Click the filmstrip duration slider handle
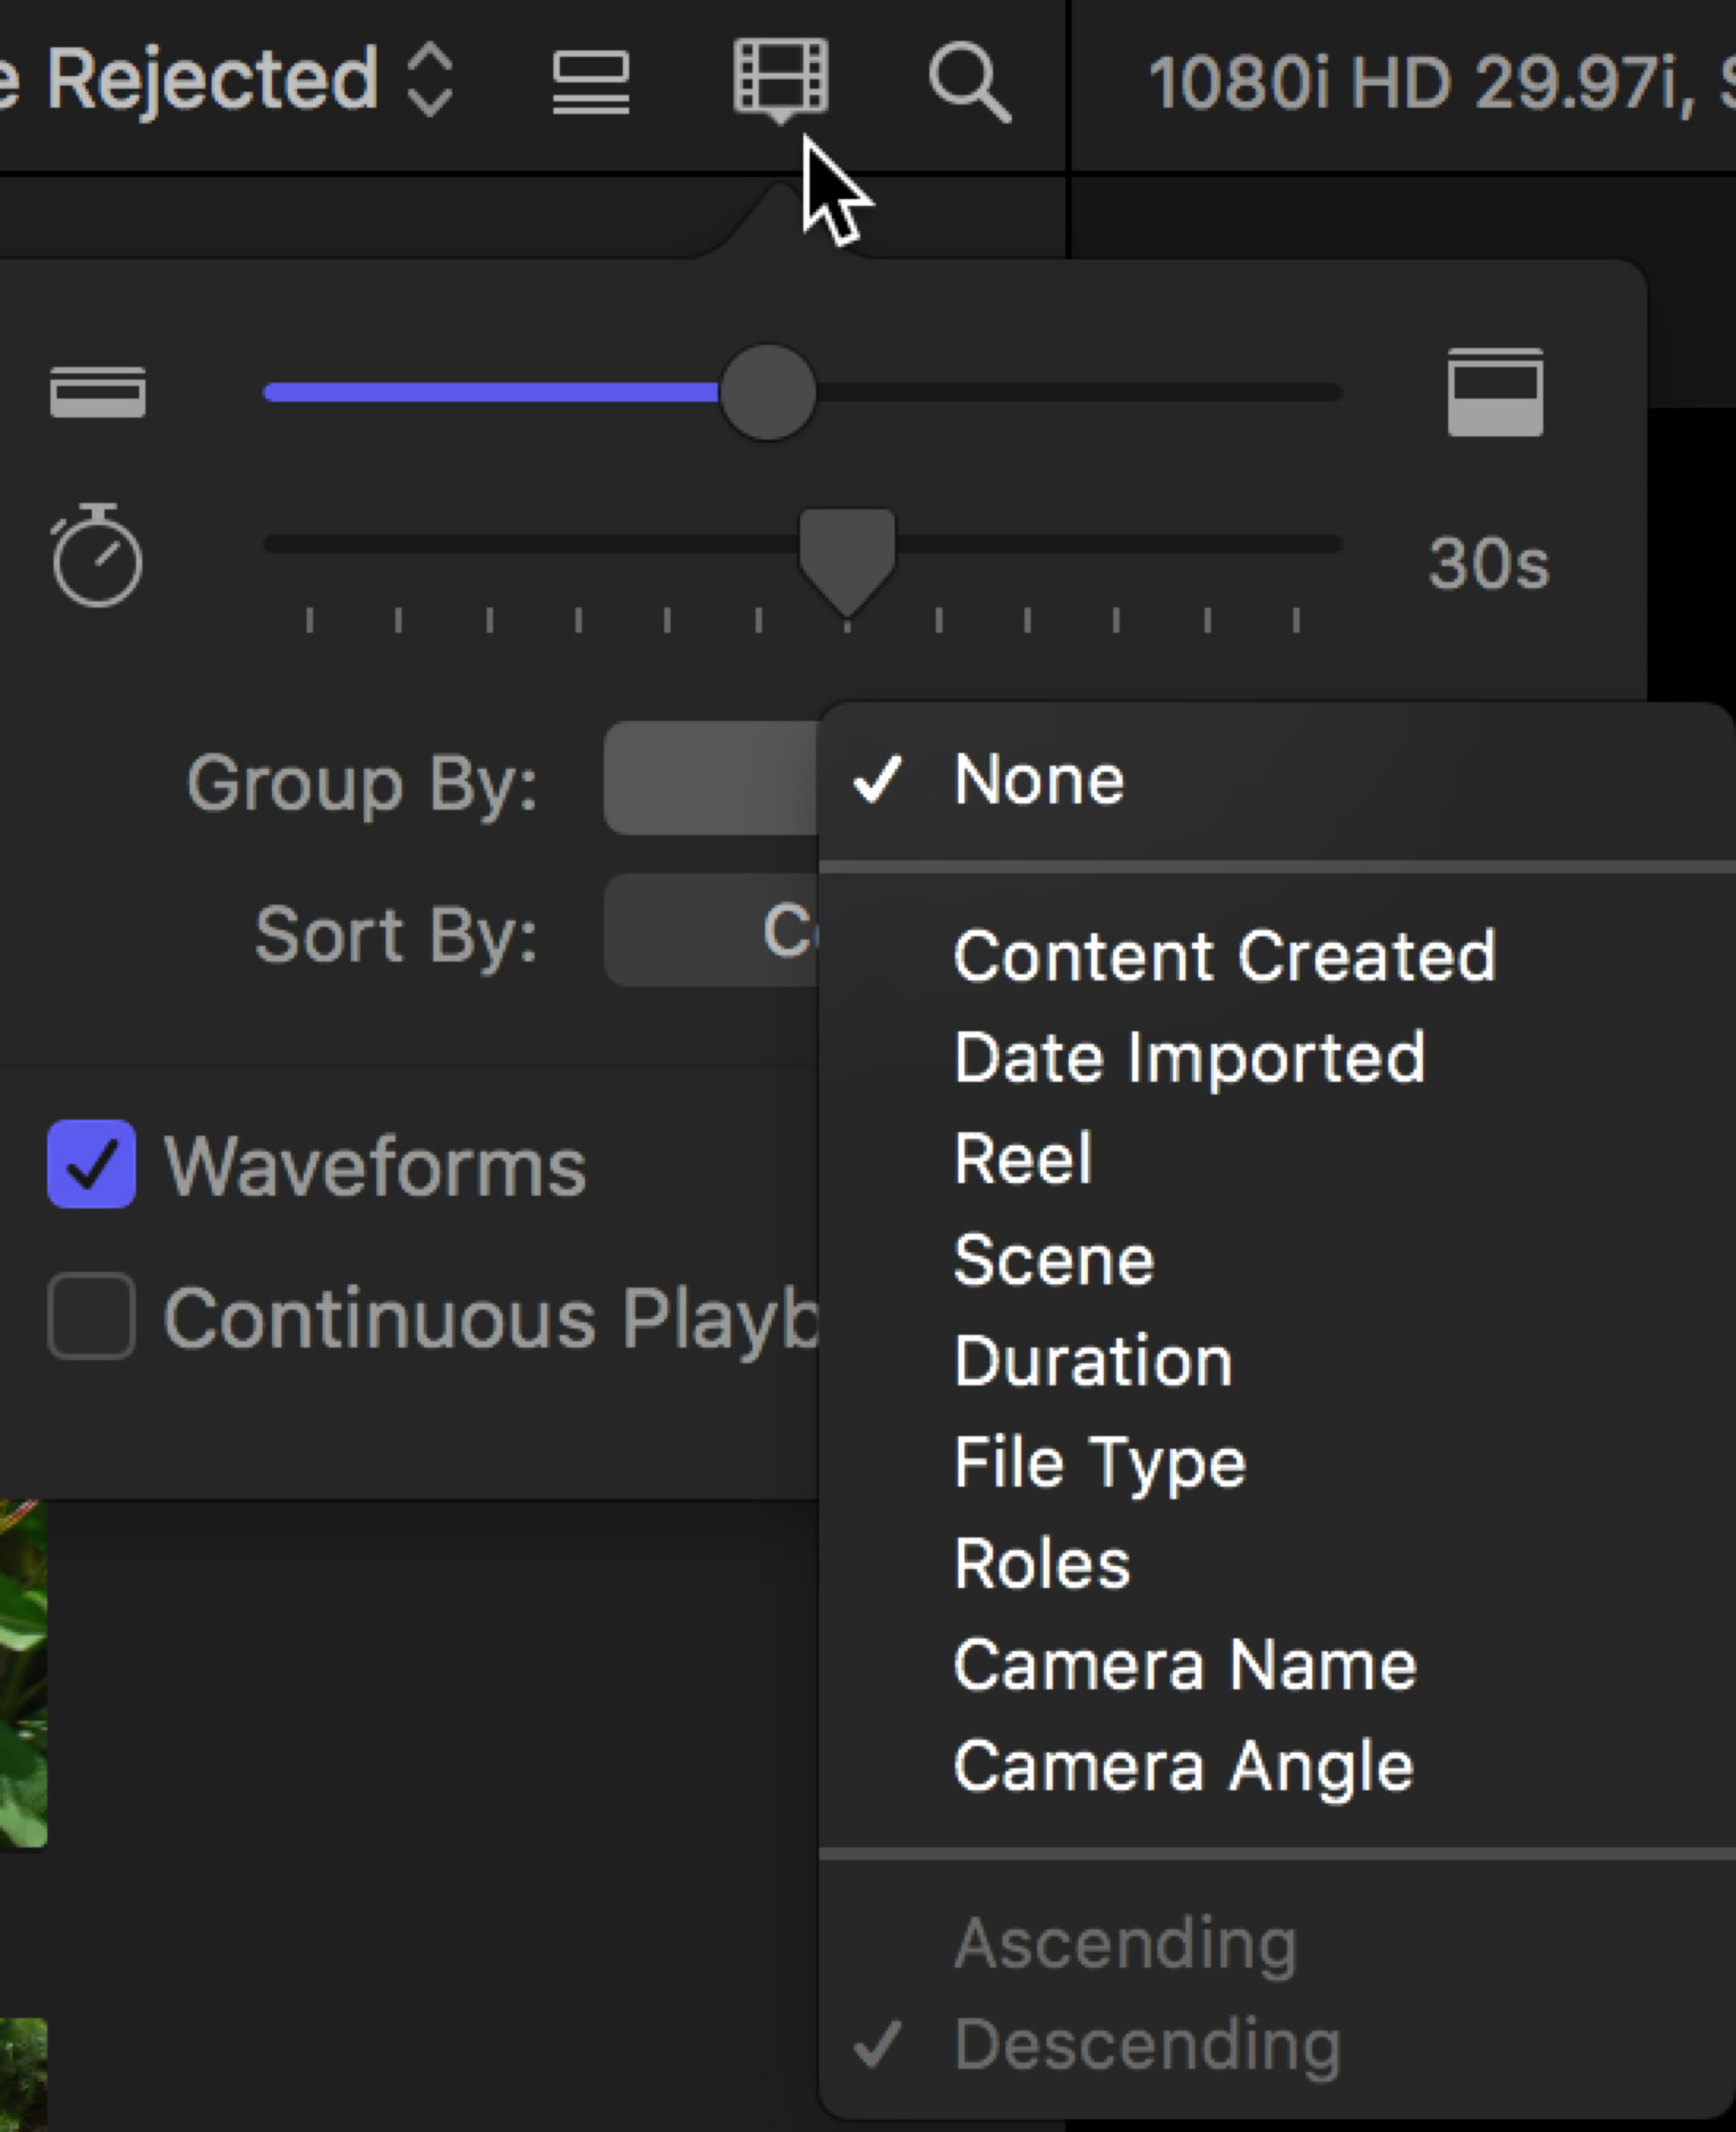Viewport: 1736px width, 2132px height. click(846, 555)
